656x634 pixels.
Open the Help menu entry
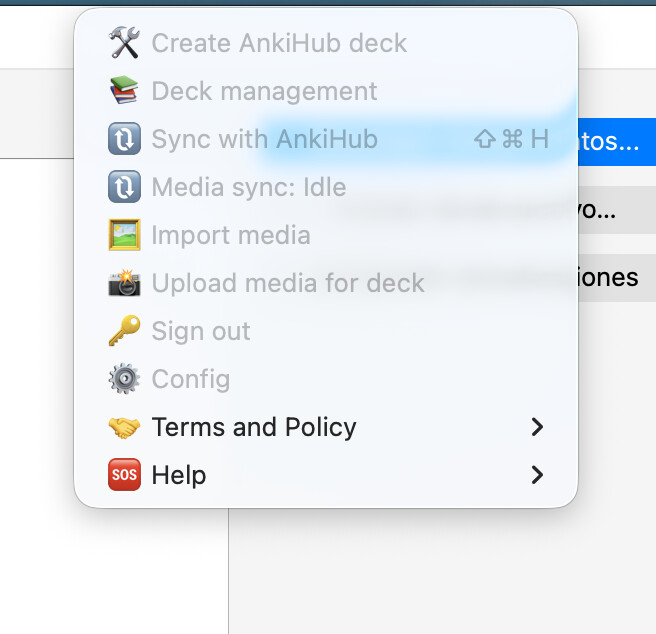(326, 475)
